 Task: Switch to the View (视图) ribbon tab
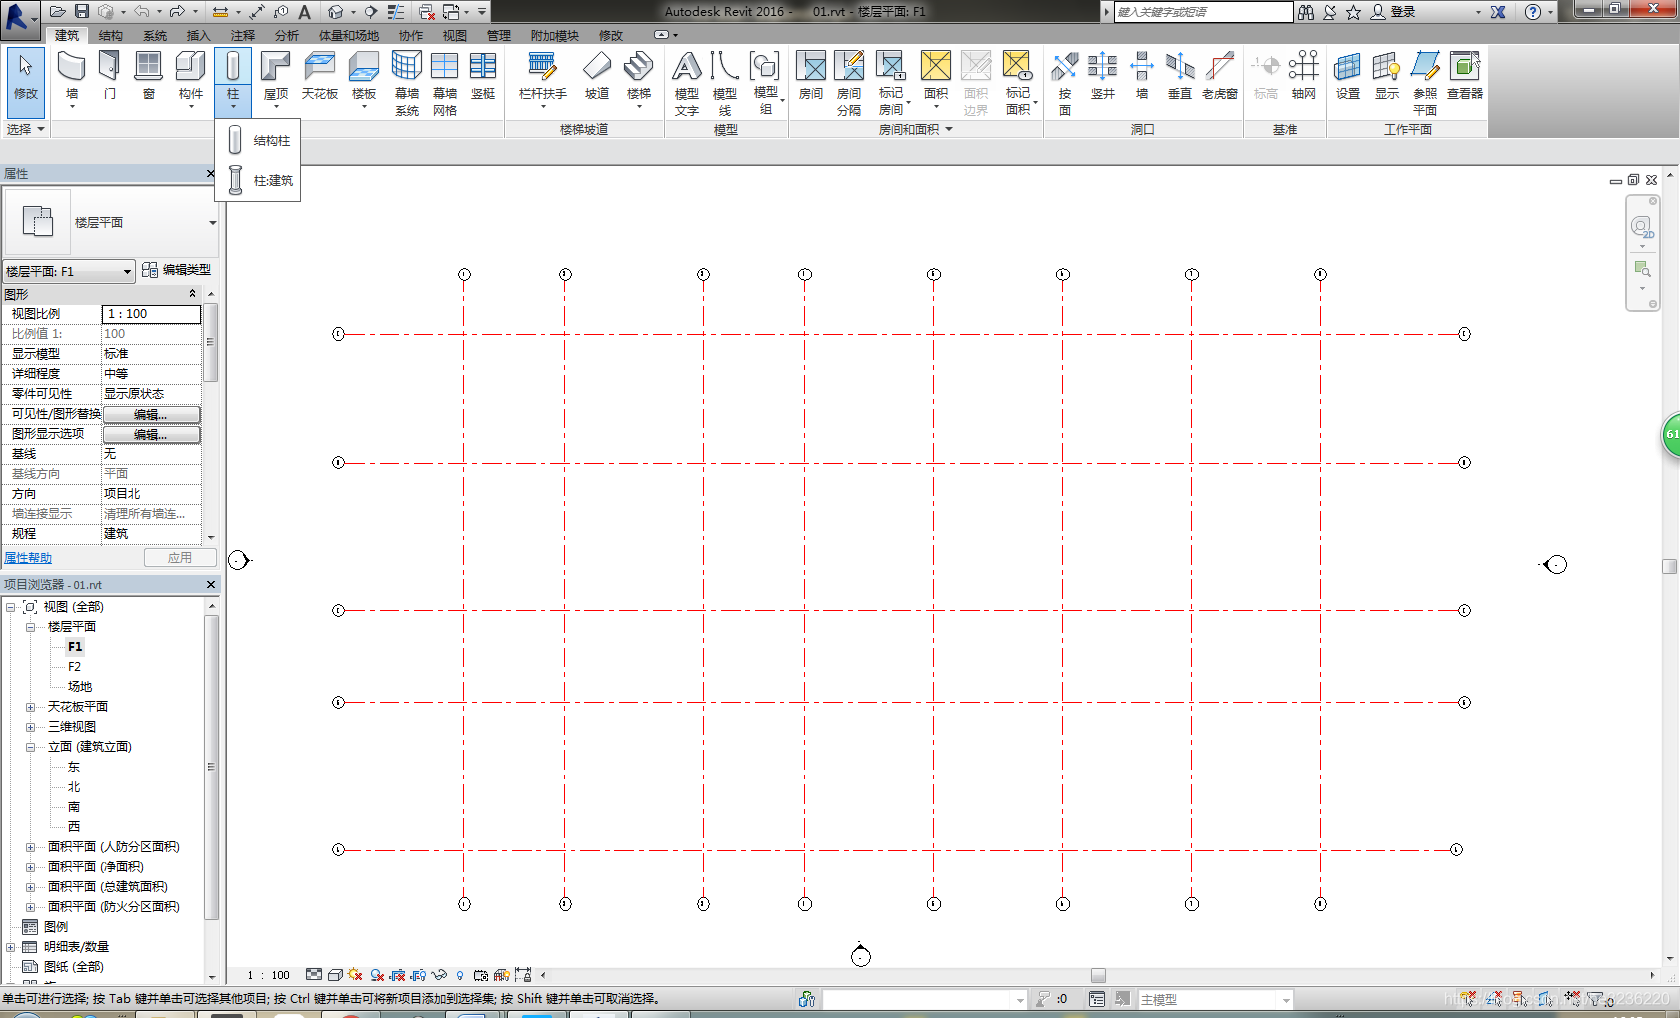pos(455,35)
